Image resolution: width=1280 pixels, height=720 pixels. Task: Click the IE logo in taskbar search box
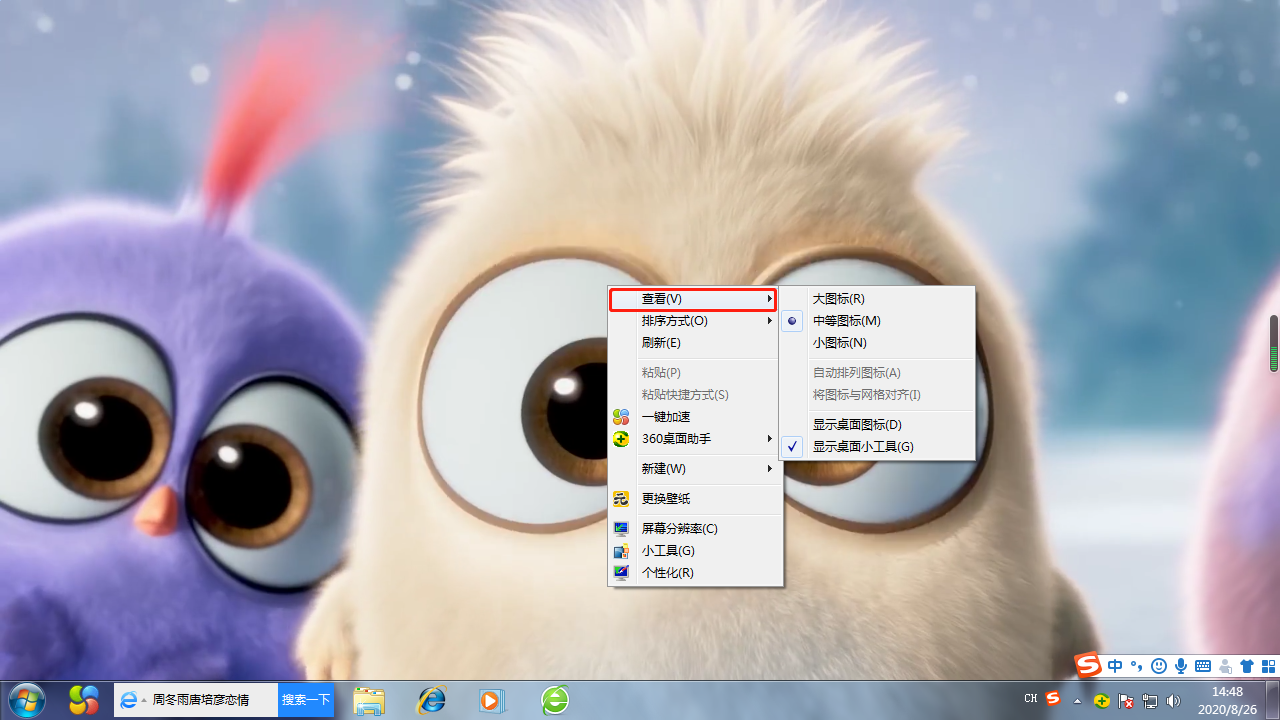click(x=128, y=701)
